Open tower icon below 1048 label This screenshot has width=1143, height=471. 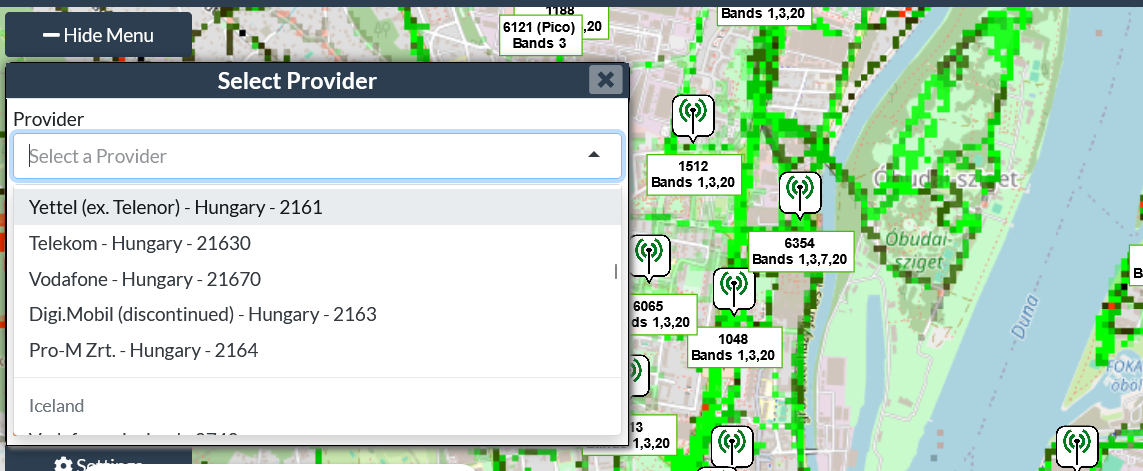point(731,448)
